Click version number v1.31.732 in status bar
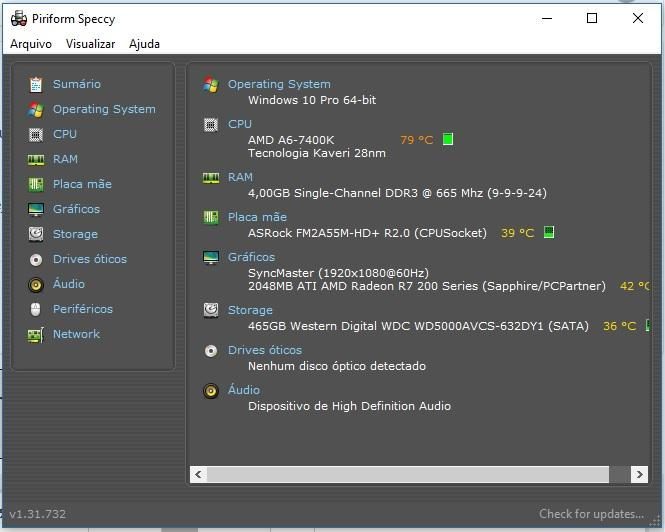This screenshot has width=665, height=532. tap(38, 514)
